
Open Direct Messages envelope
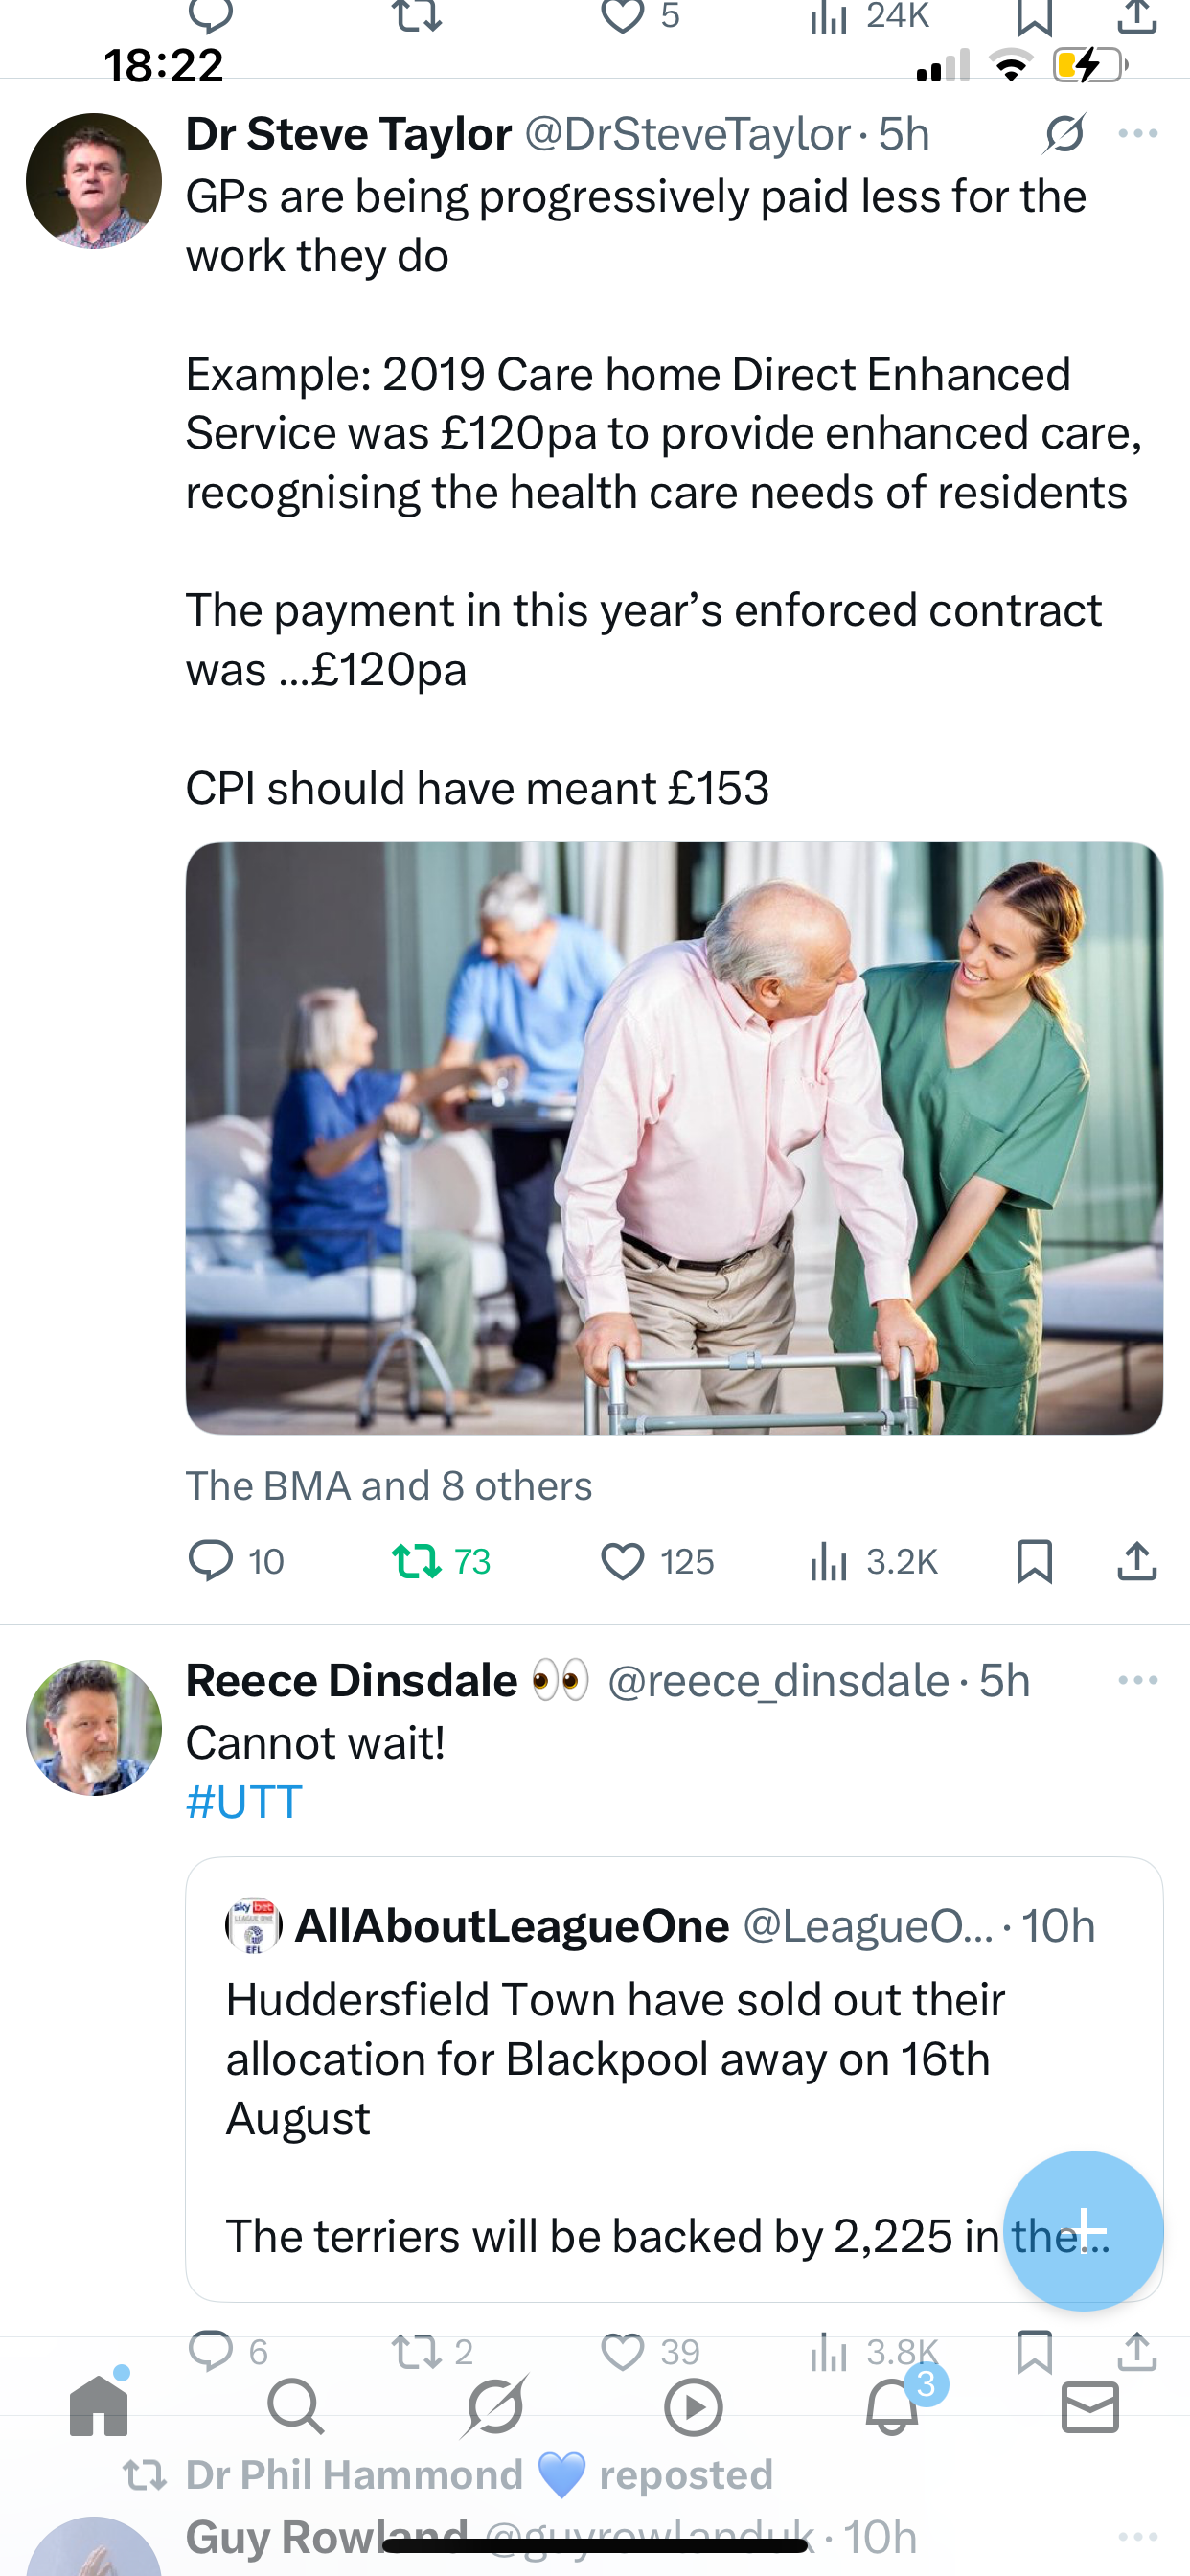tap(1090, 2407)
